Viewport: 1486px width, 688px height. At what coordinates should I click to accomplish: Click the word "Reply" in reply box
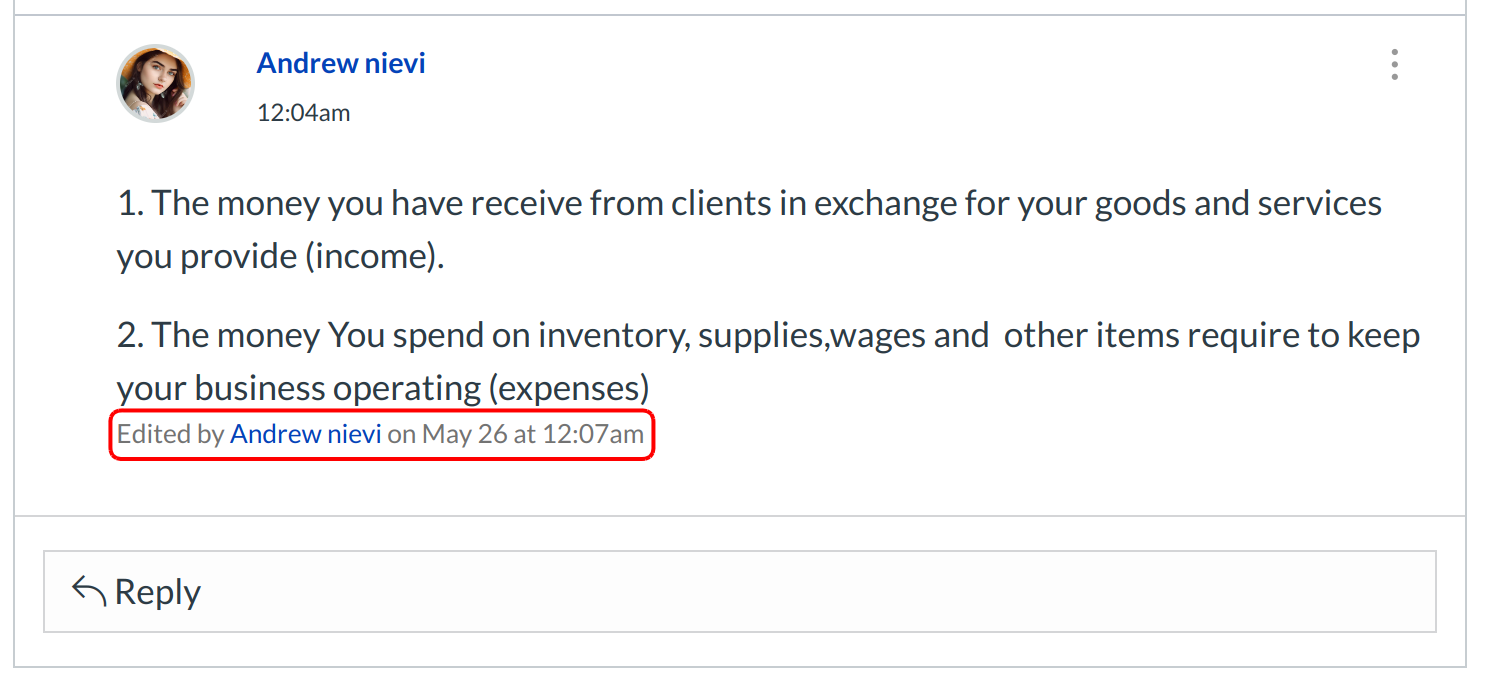click(x=158, y=592)
